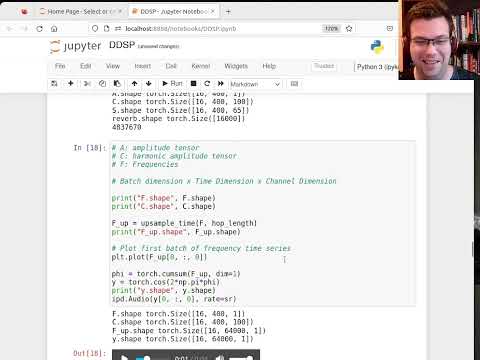Click the 4837670 output value

(x=127, y=127)
